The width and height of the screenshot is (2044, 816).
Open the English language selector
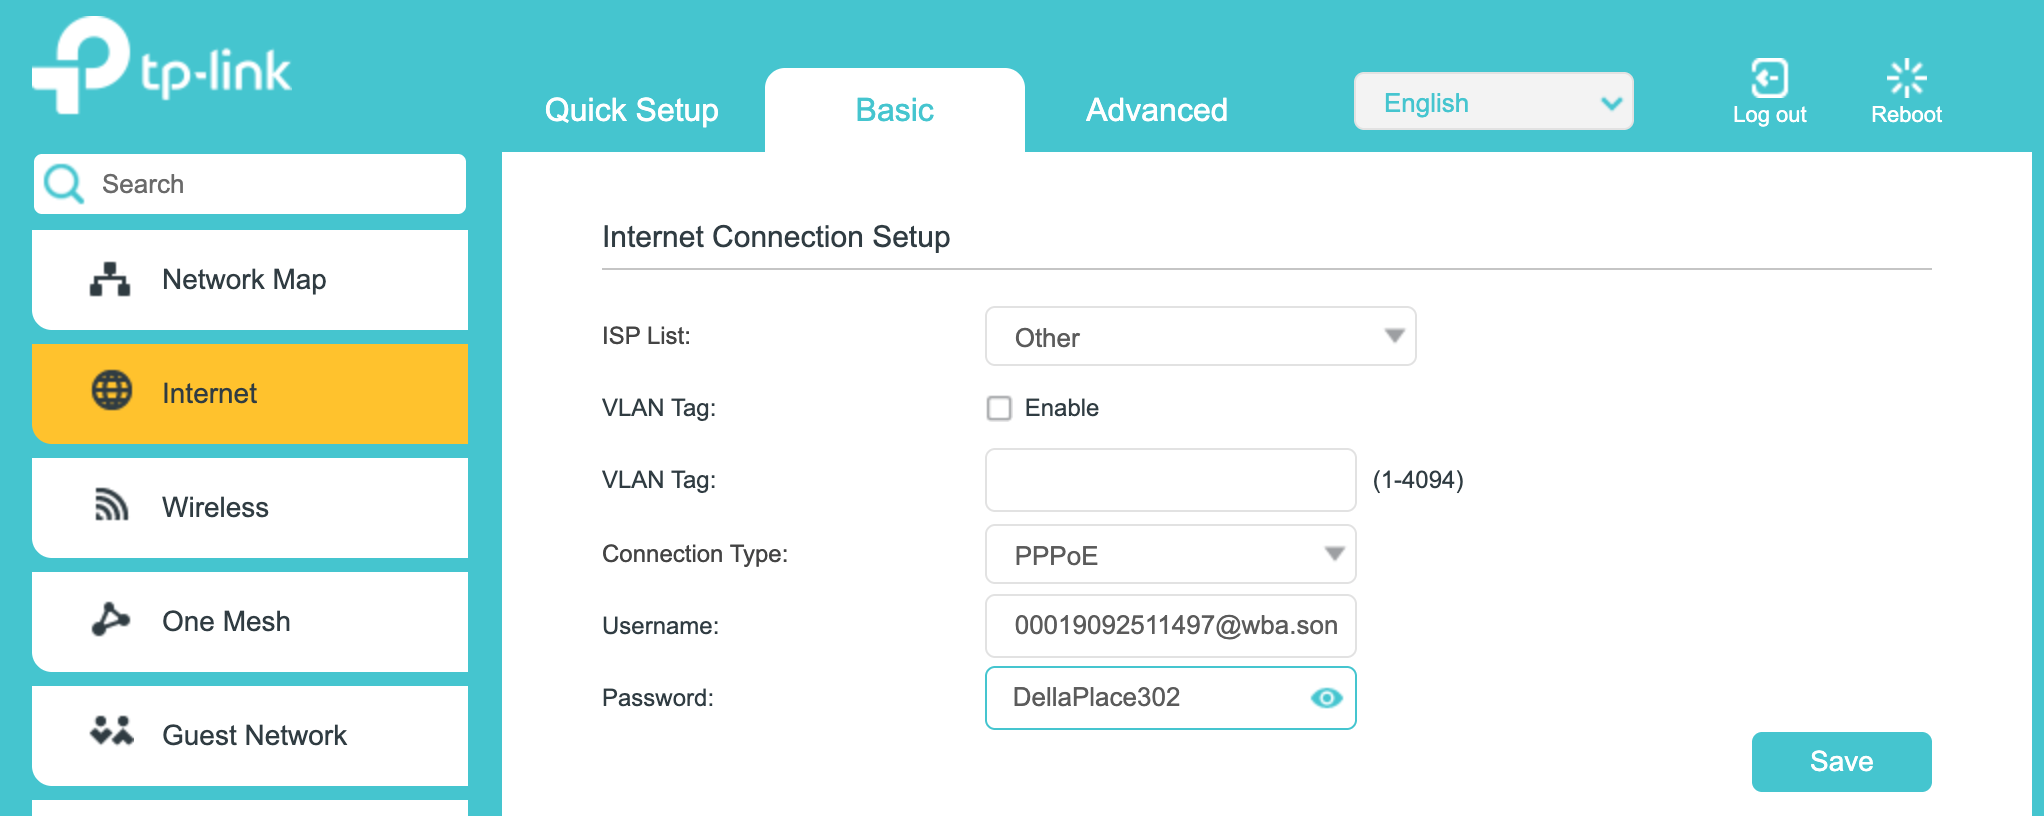(1493, 102)
